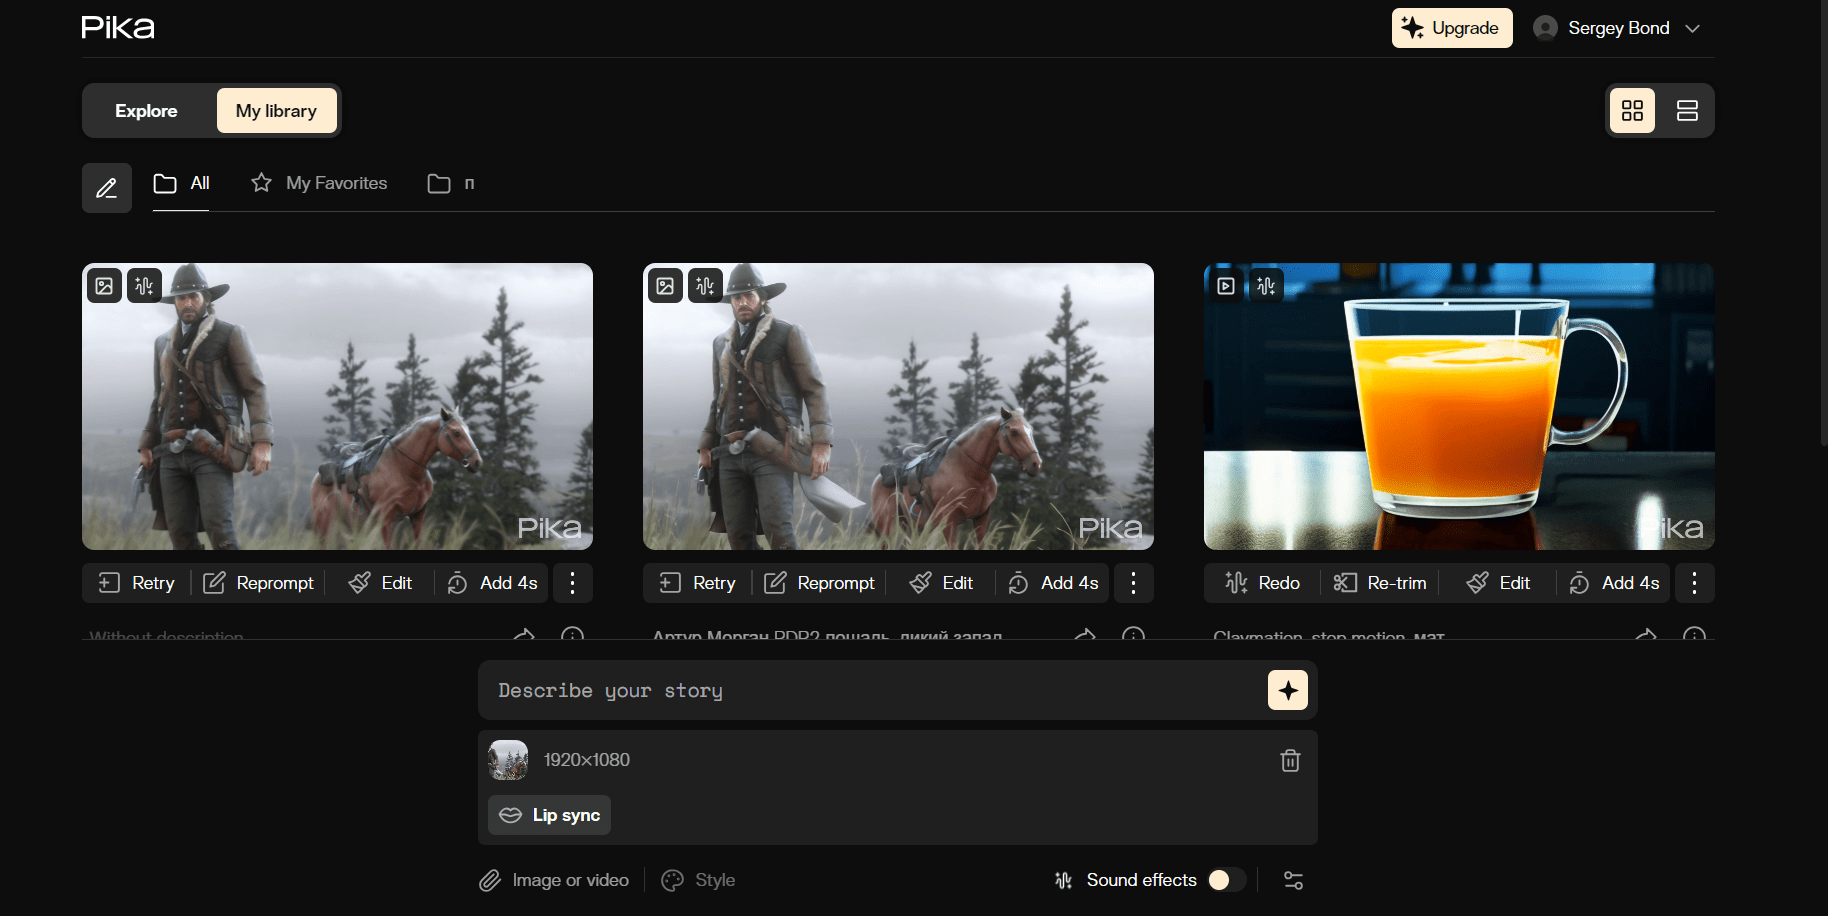Click Add 4s on the first video
The height and width of the screenshot is (916, 1828).
click(x=492, y=583)
